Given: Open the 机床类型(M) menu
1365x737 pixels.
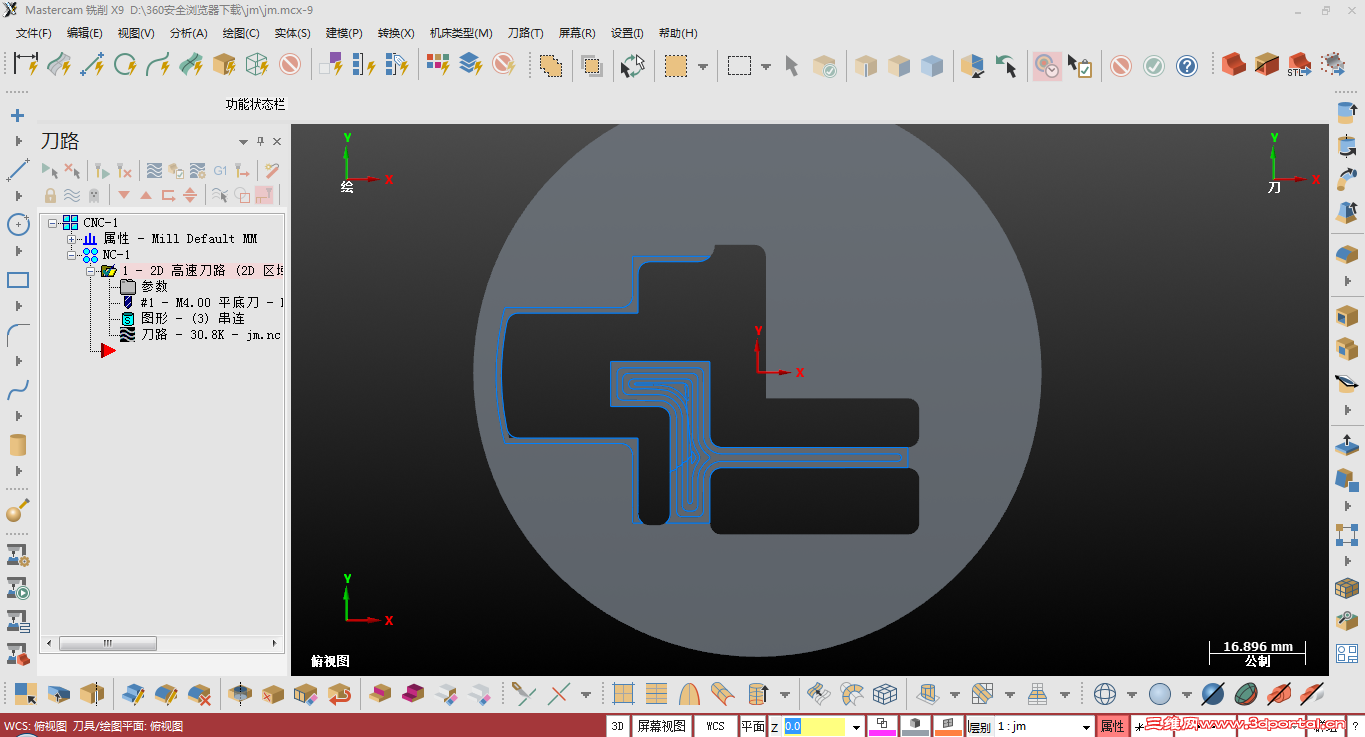Looking at the screenshot, I should pos(461,33).
